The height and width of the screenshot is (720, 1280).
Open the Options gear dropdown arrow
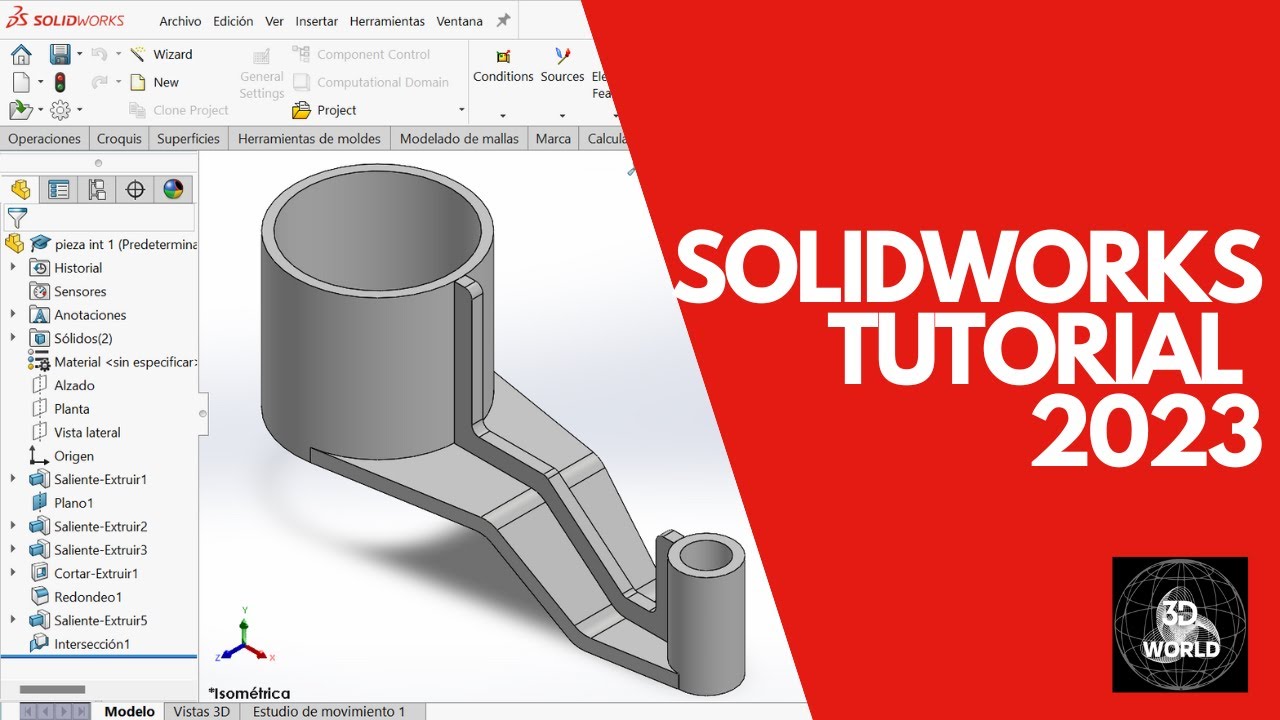(x=79, y=110)
